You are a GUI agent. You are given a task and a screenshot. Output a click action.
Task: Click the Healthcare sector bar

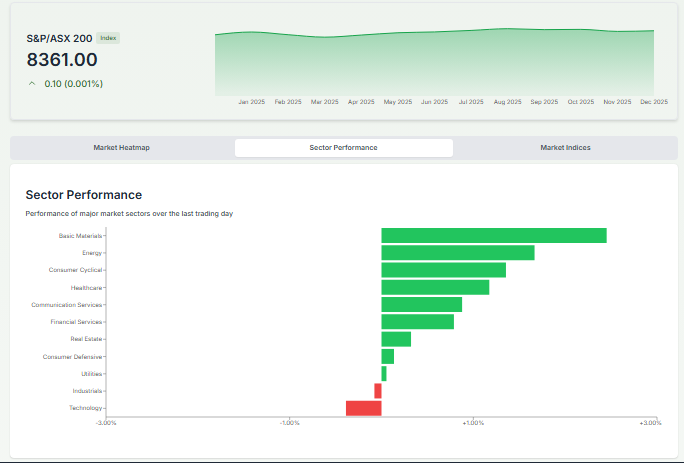pos(435,287)
